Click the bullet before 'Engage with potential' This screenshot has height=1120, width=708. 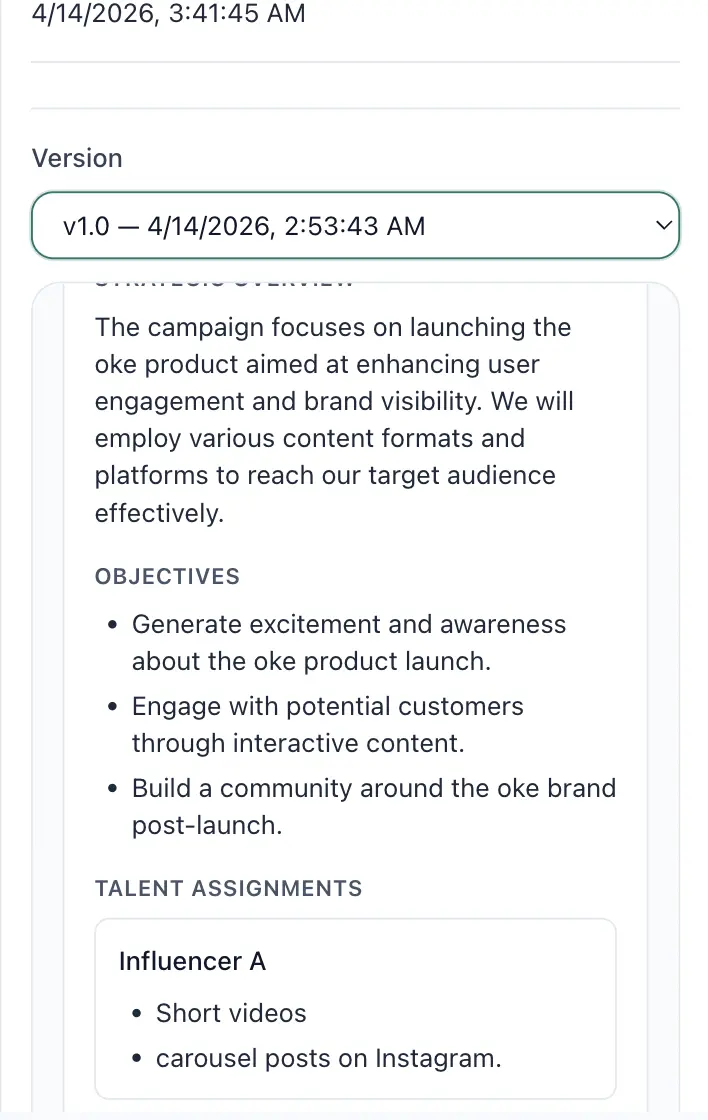114,708
